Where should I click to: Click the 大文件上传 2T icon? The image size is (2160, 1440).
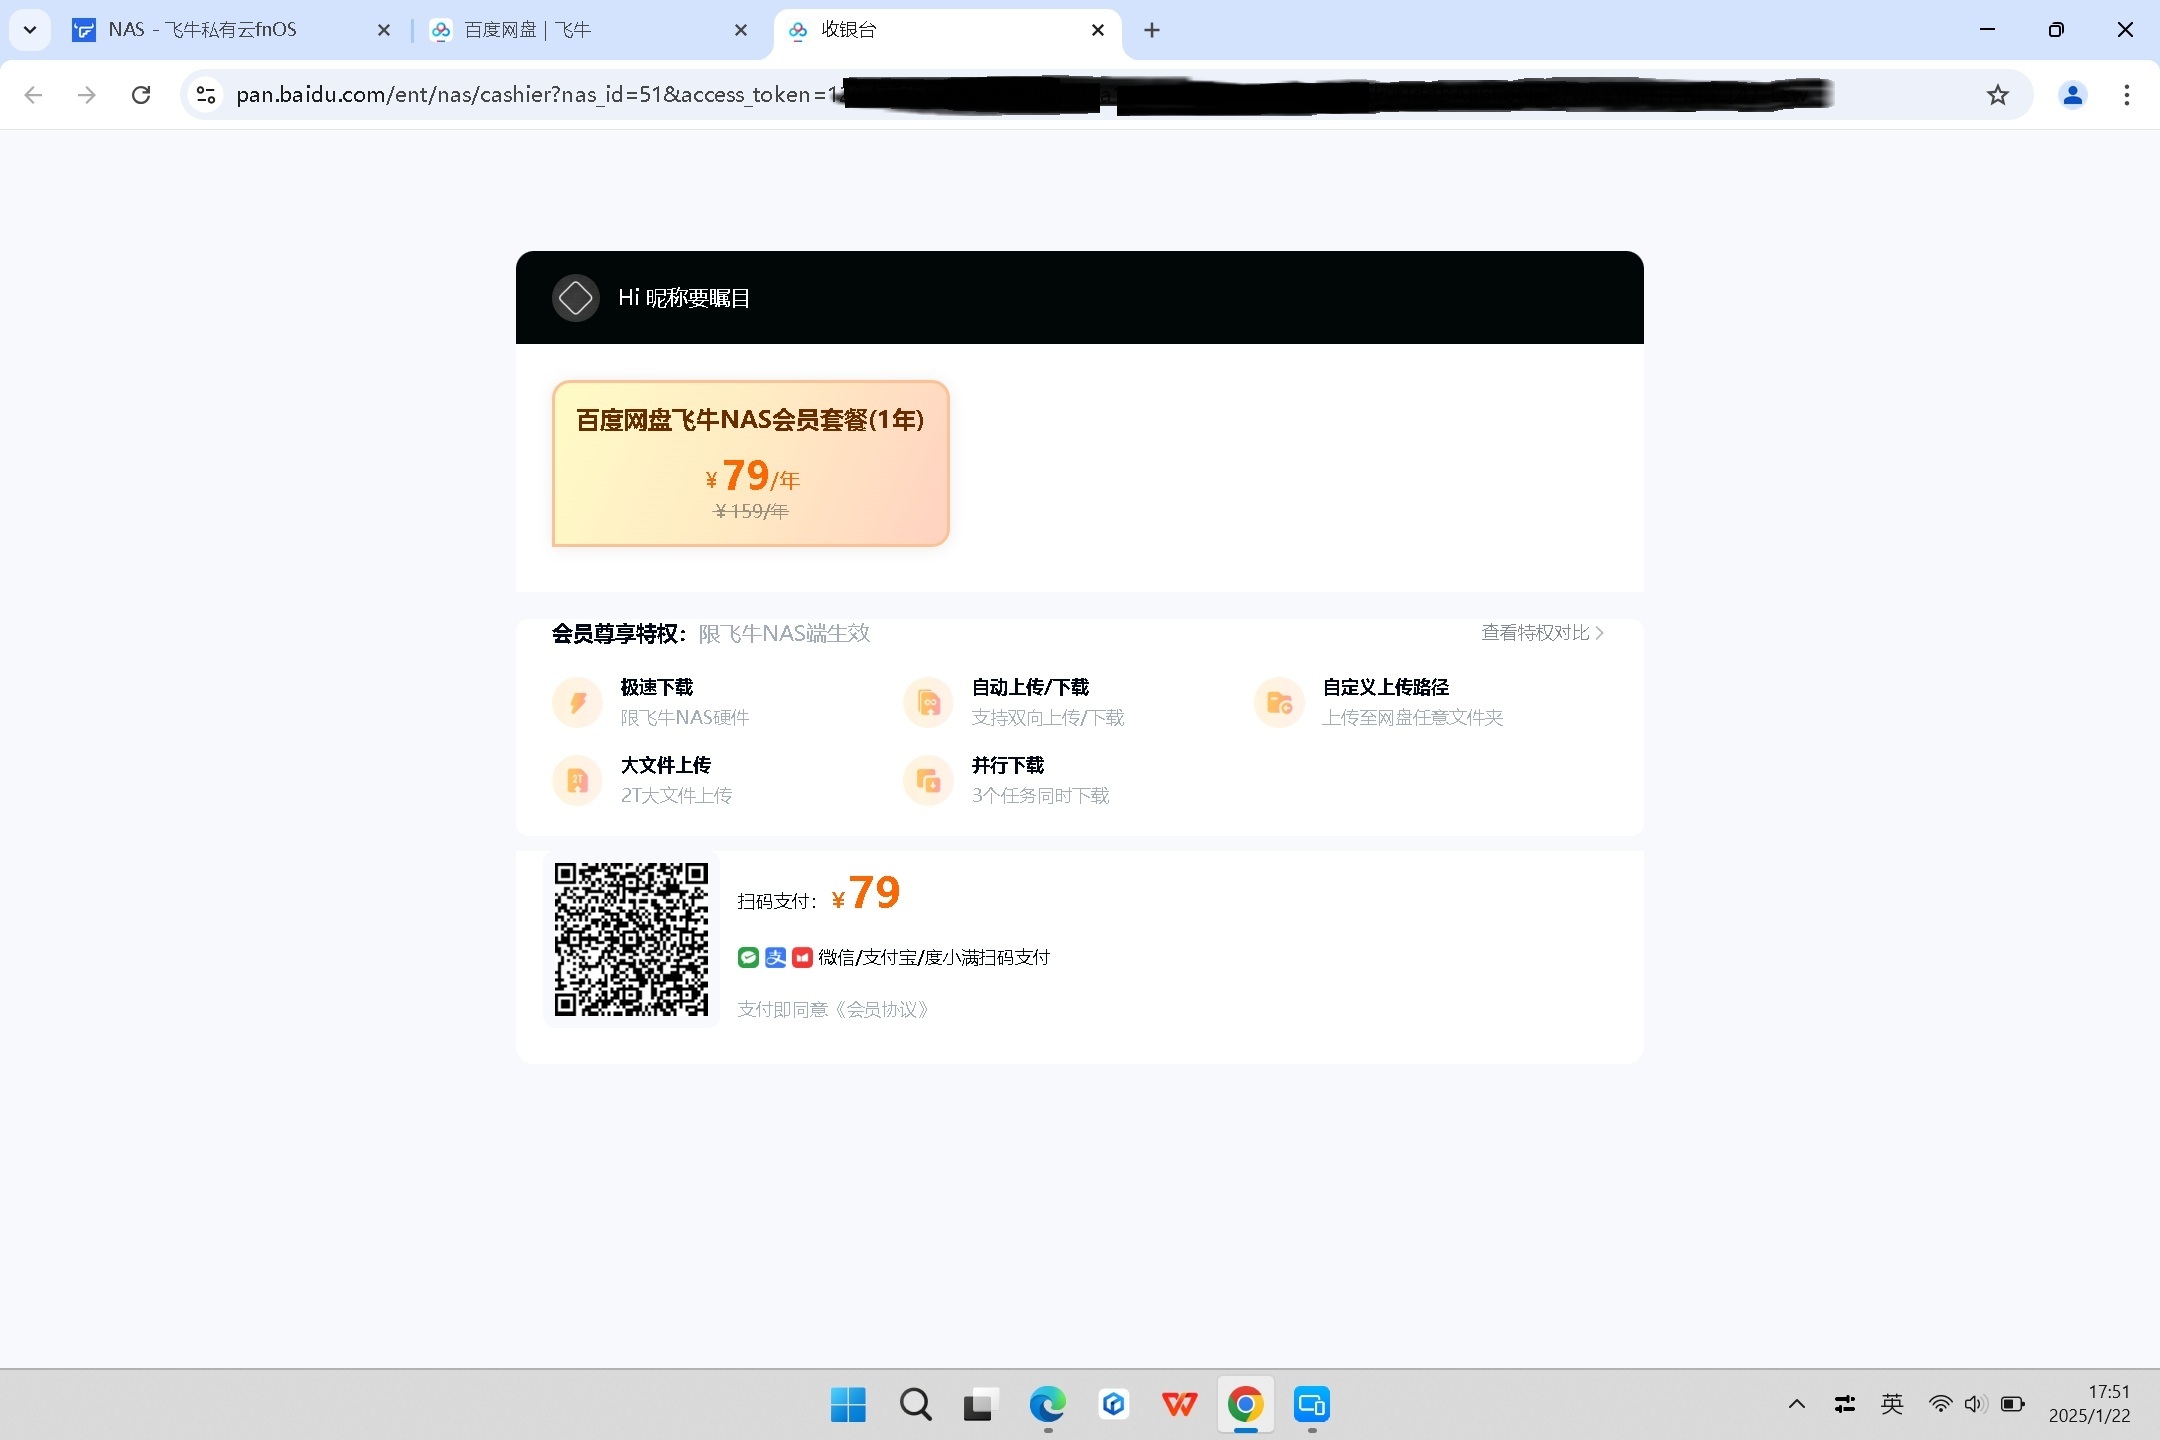point(577,780)
